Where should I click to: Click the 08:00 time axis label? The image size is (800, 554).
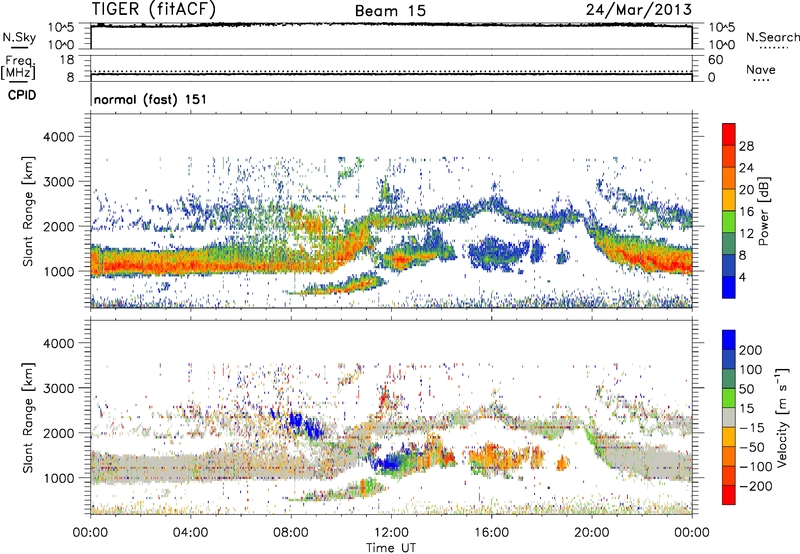[x=291, y=533]
